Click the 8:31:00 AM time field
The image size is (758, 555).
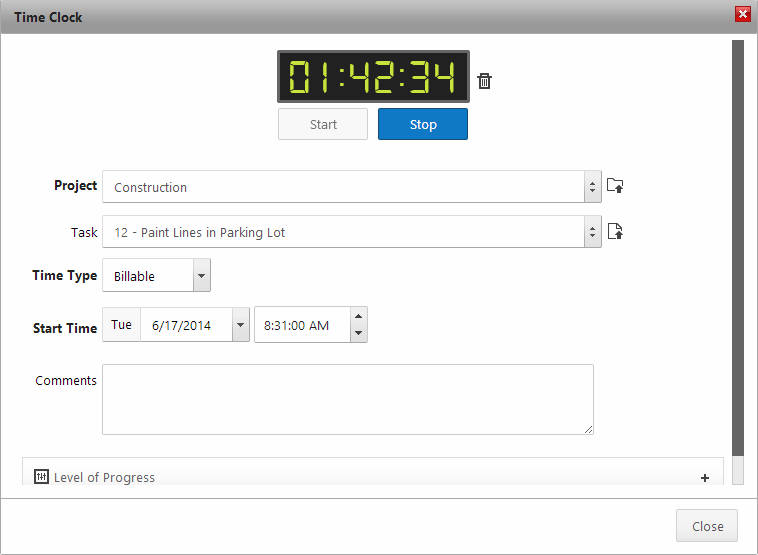point(303,325)
